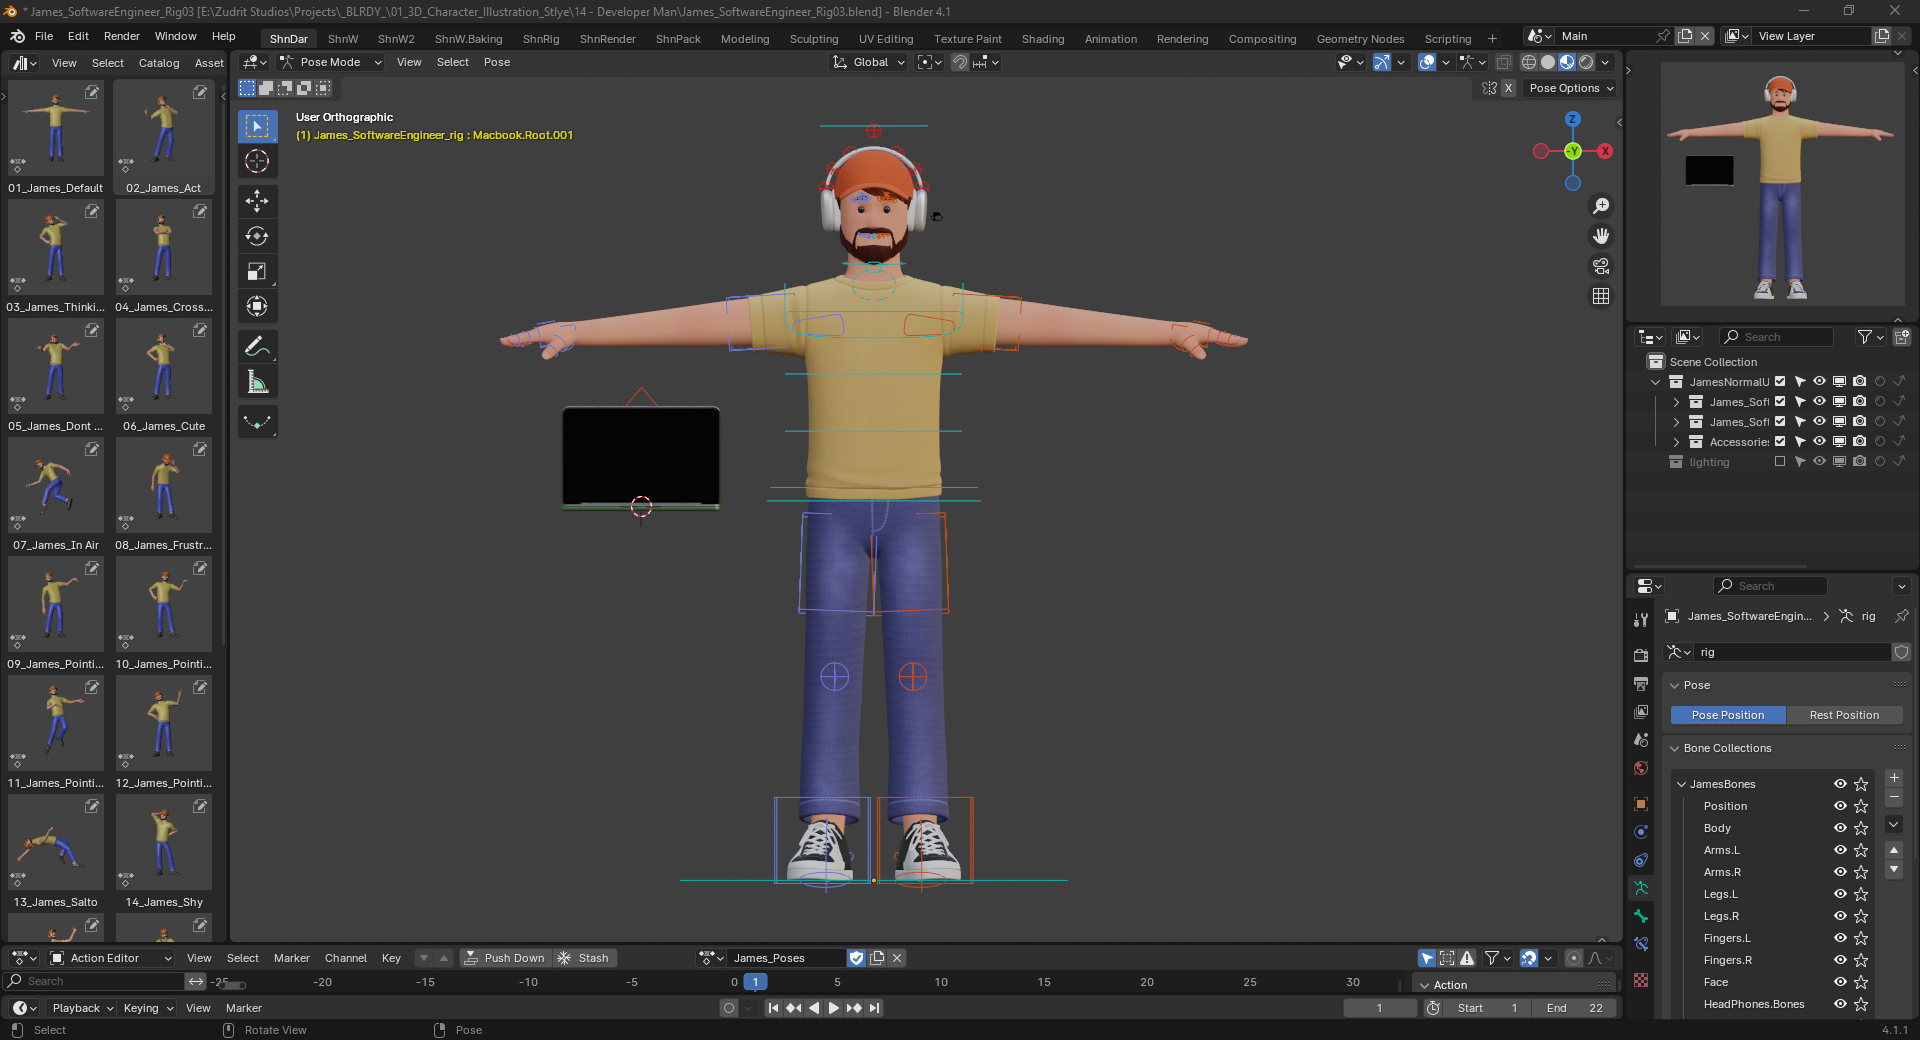Screen dimensions: 1920x1040
Task: Toggle visibility of the Face bone collection
Action: pyautogui.click(x=1839, y=982)
